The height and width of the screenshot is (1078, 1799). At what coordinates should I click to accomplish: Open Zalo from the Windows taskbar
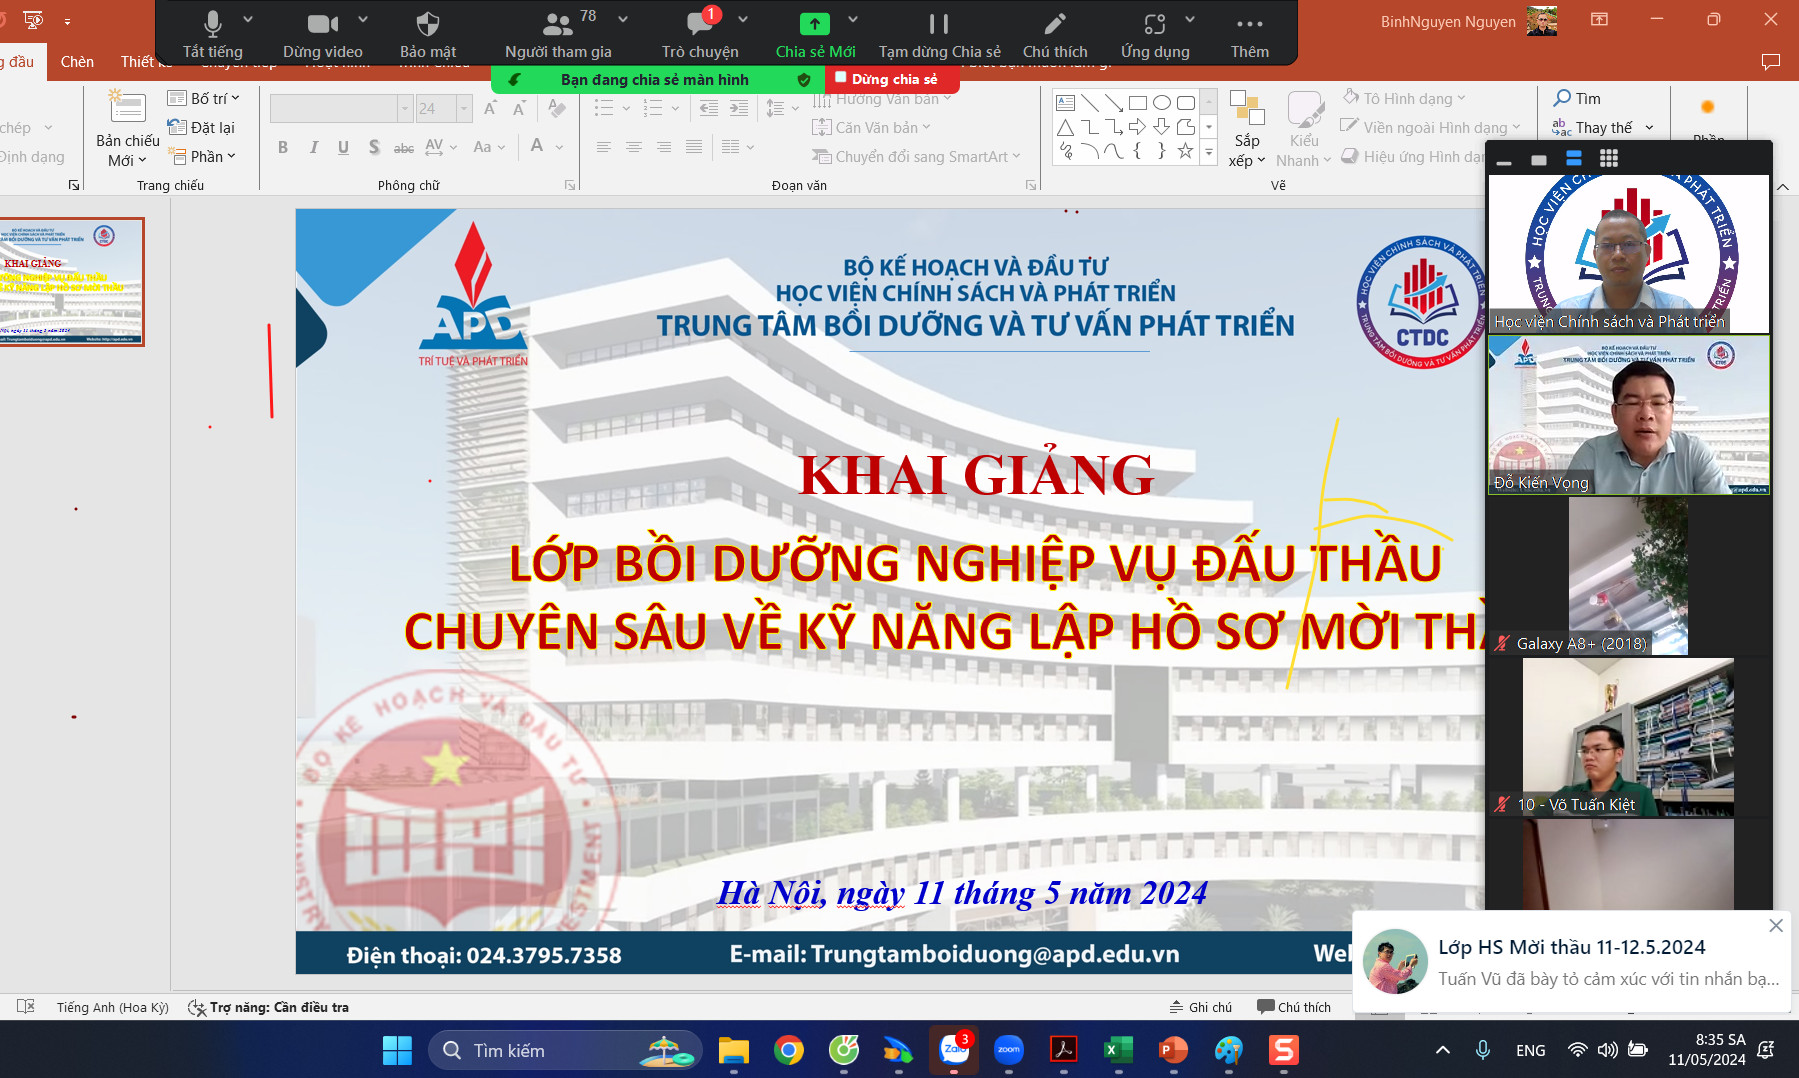click(x=954, y=1050)
